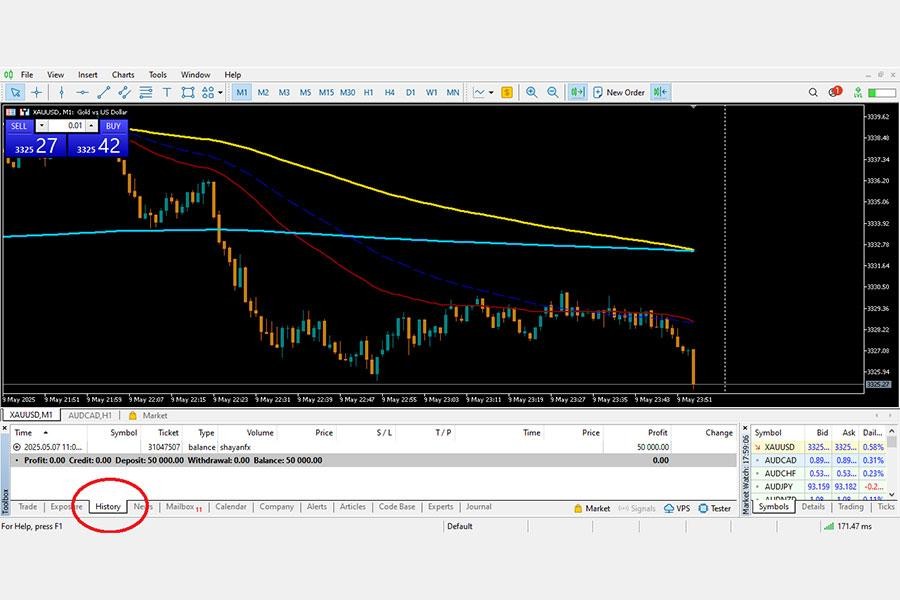The height and width of the screenshot is (600, 900).
Task: Zoom out of the chart
Action: [x=551, y=92]
